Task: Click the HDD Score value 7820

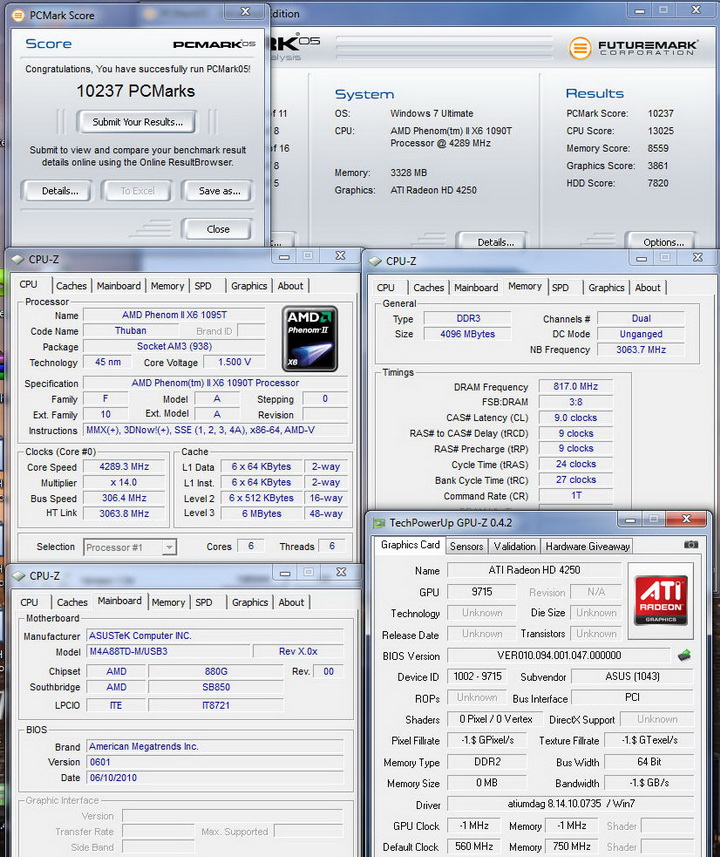Action: (x=658, y=183)
